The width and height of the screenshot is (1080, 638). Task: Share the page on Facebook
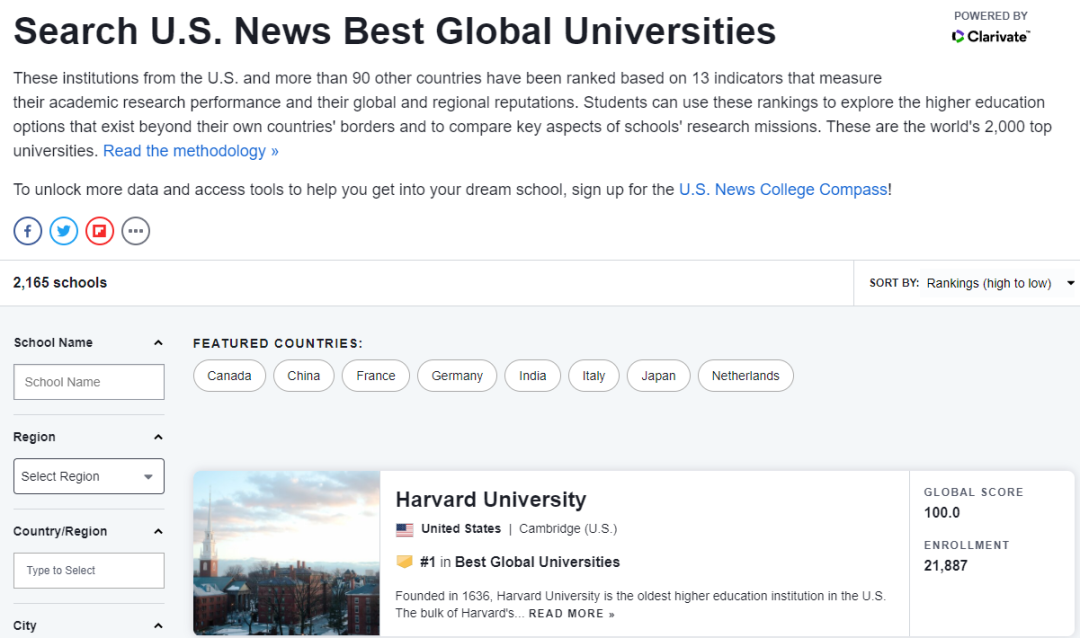pyautogui.click(x=28, y=231)
